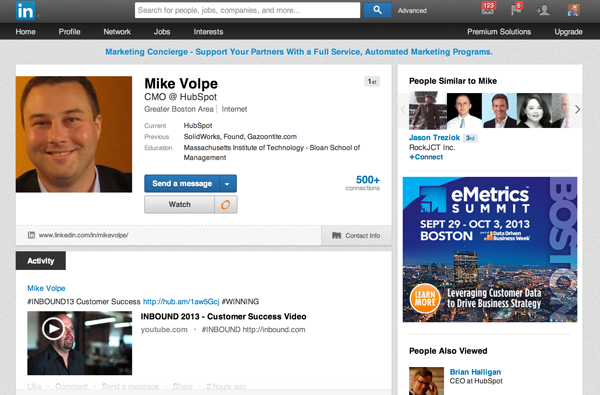600x395 pixels.
Task: Open the account profile photo menu
Action: pos(573,10)
